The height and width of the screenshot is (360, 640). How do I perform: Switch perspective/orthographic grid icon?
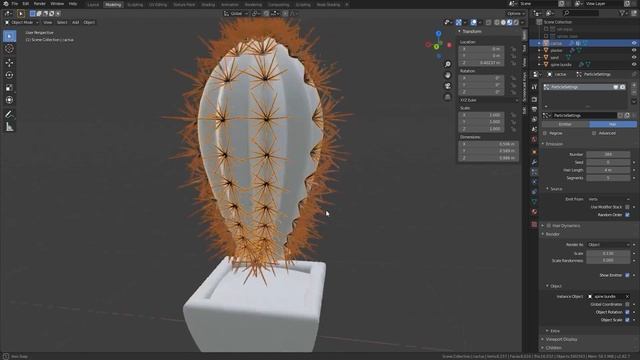448,97
